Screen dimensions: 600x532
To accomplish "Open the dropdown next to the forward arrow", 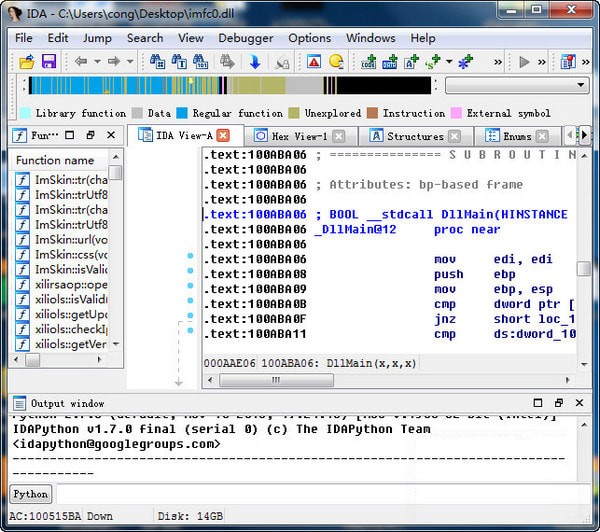I will coord(130,62).
